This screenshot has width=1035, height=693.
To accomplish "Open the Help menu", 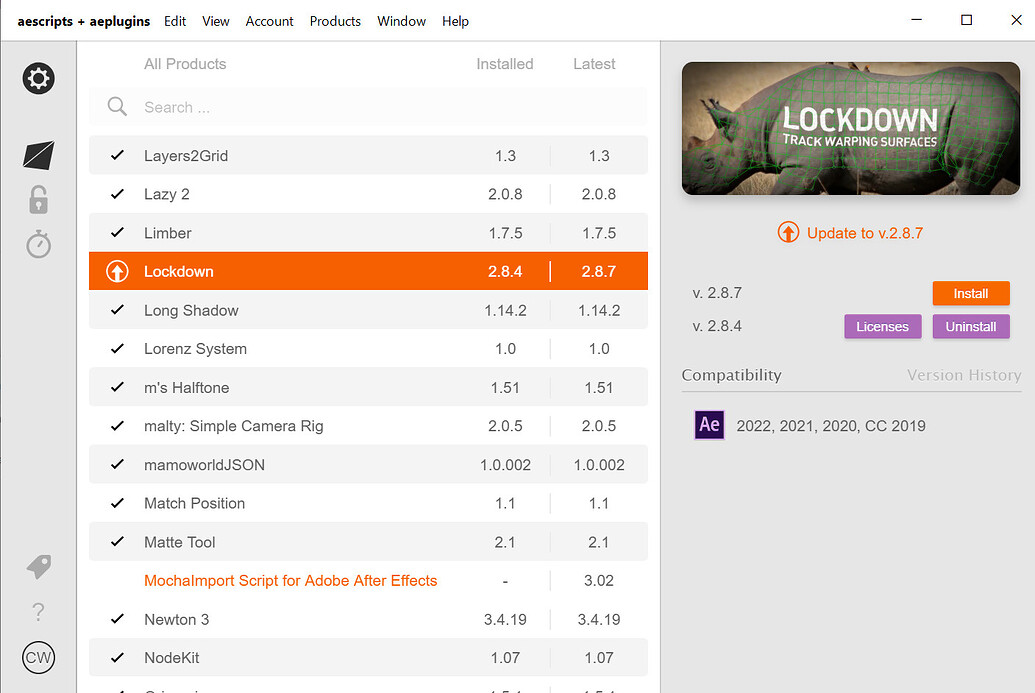I will click(x=455, y=21).
